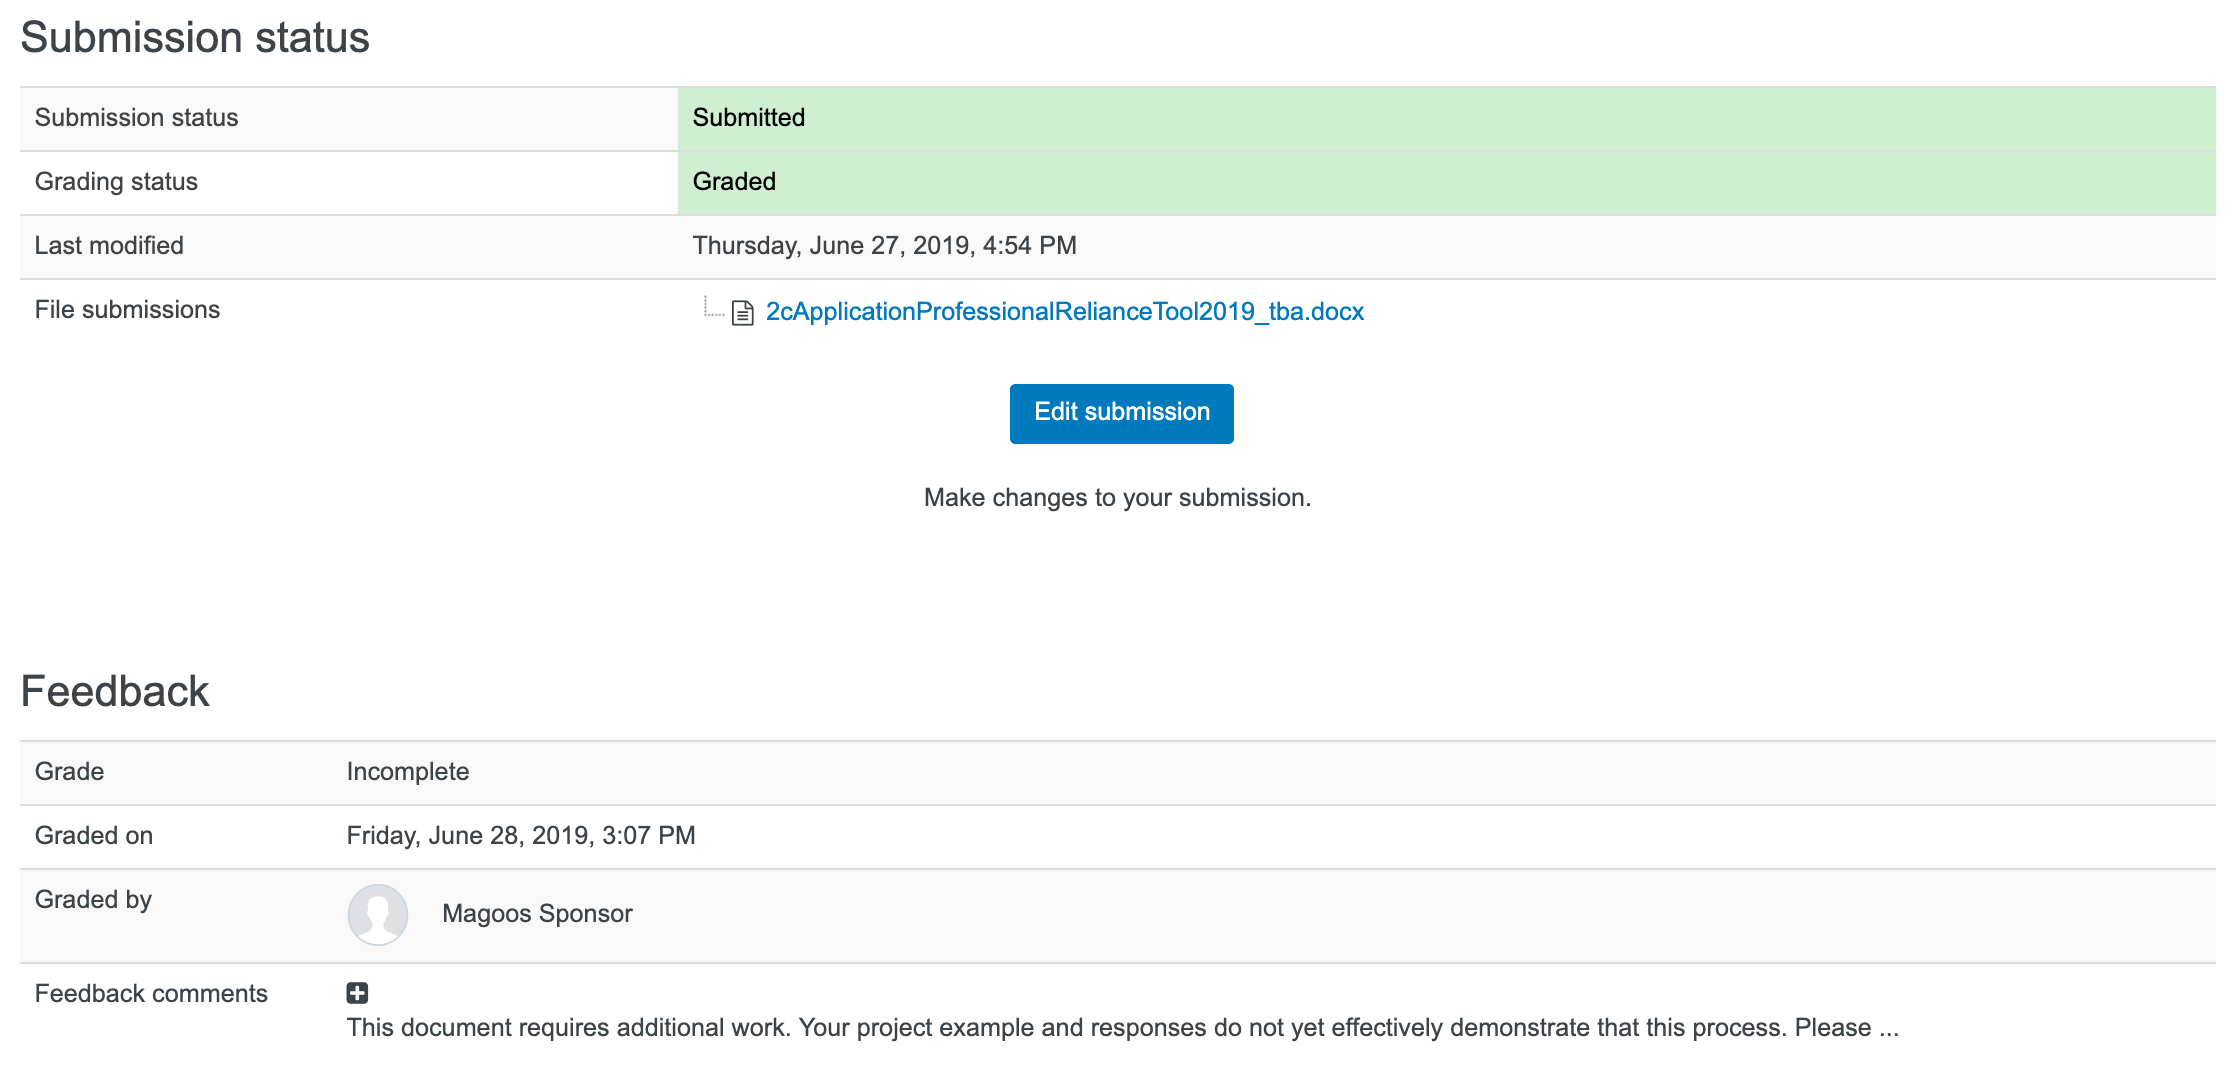Click the Grading status row label

click(116, 182)
